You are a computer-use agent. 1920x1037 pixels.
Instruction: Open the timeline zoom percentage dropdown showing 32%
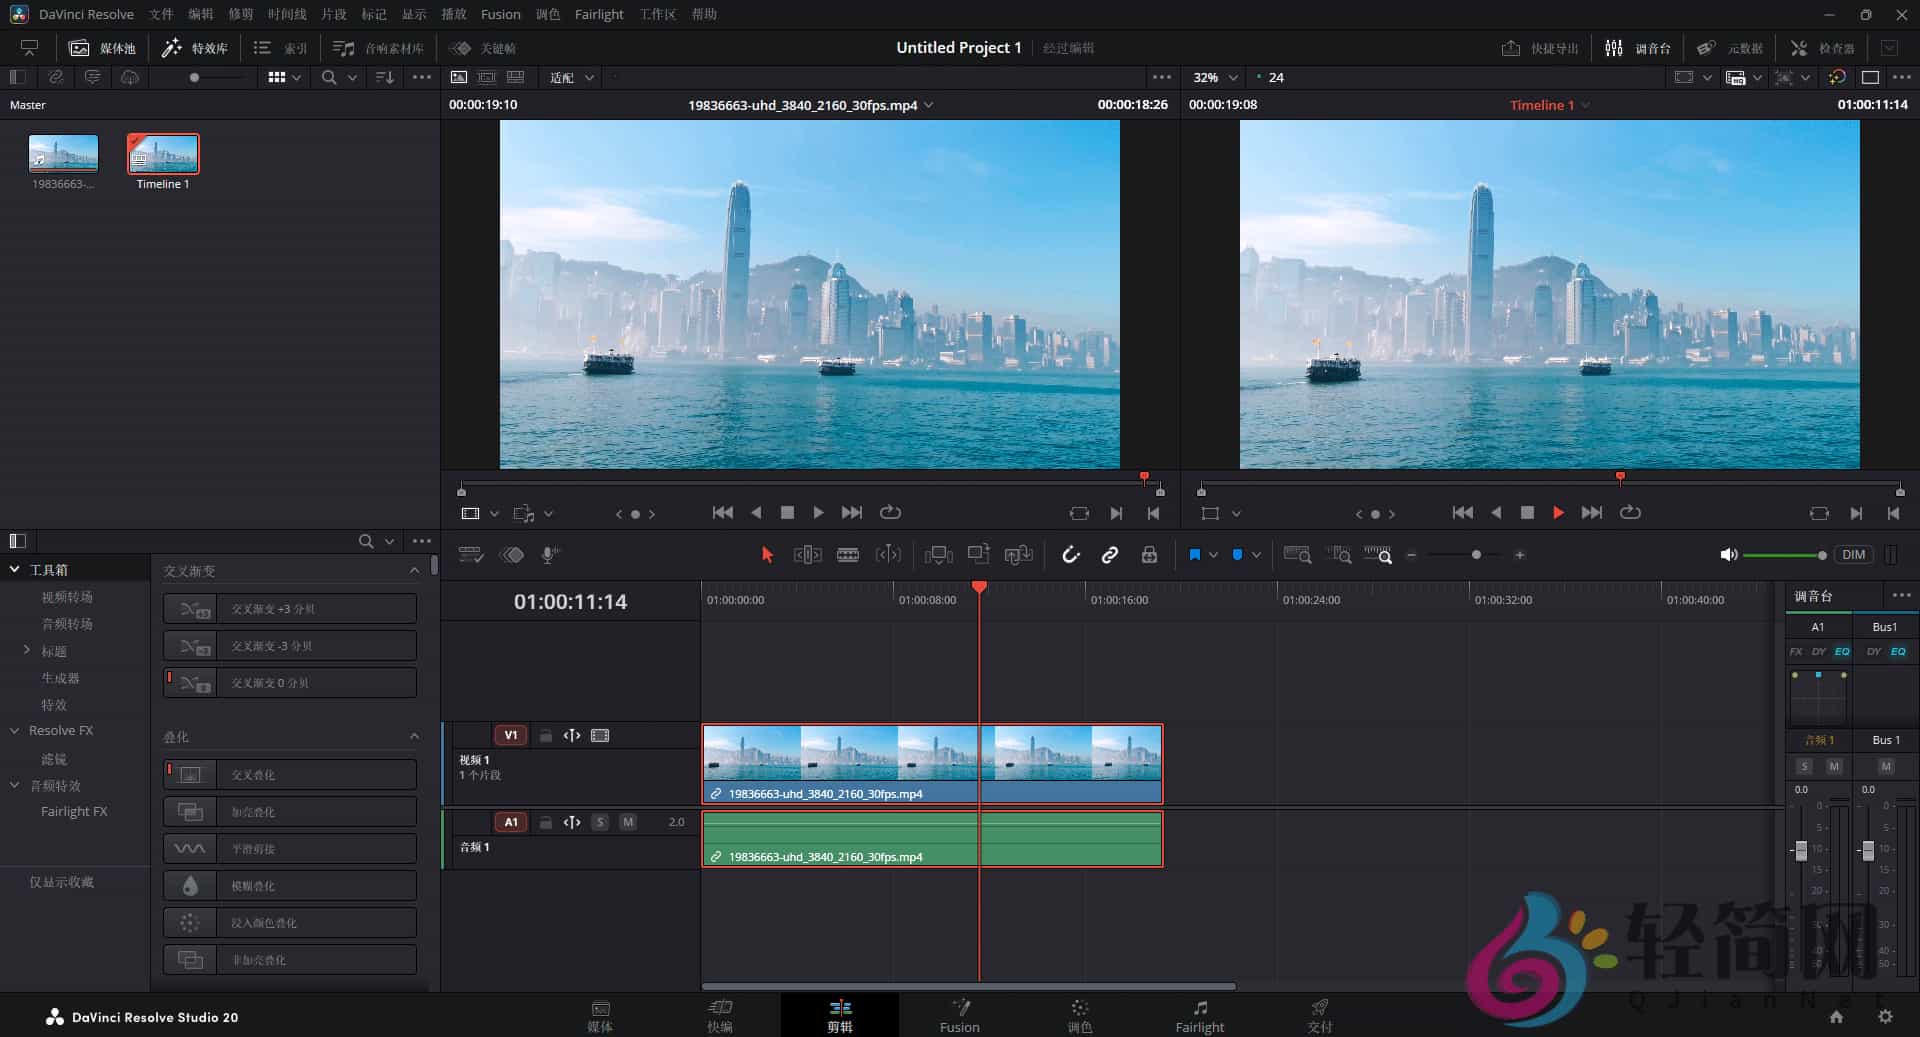point(1212,77)
